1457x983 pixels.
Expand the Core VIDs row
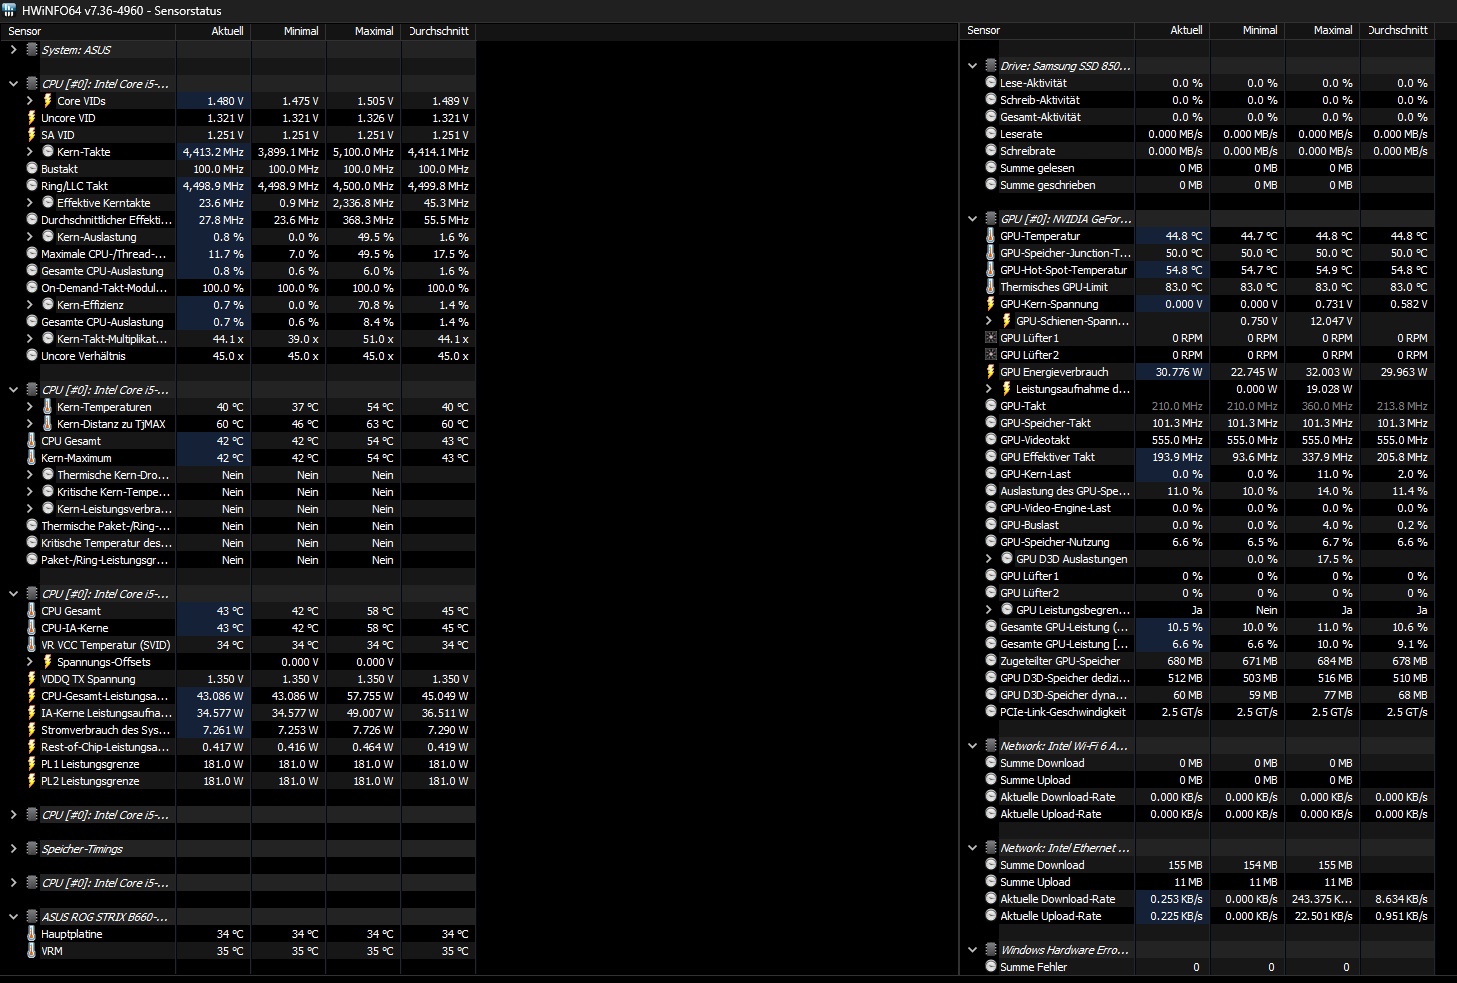pos(29,101)
